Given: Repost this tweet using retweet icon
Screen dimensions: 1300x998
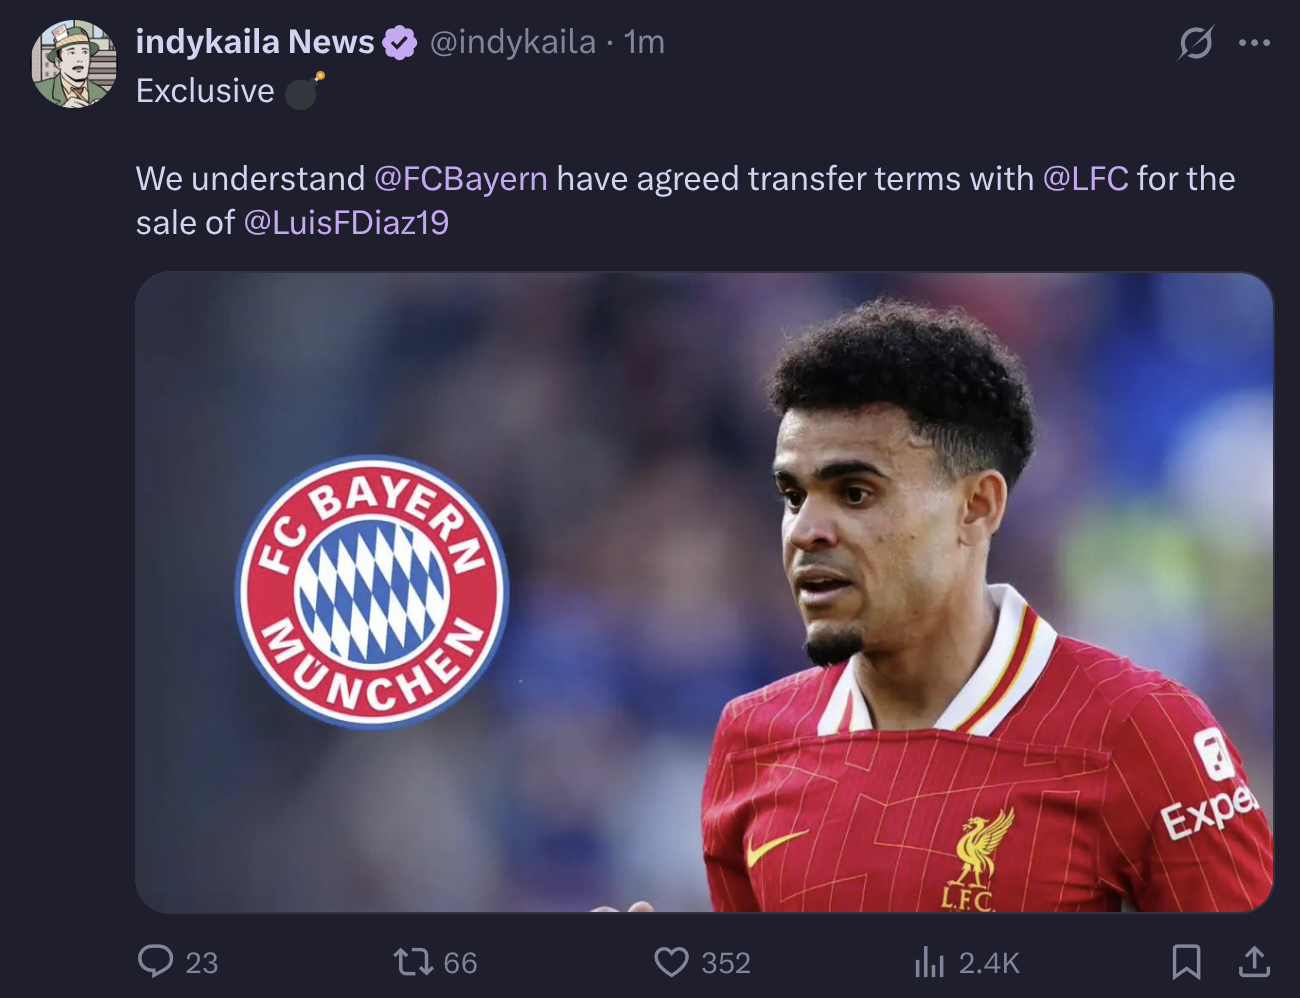Looking at the screenshot, I should pos(413,962).
